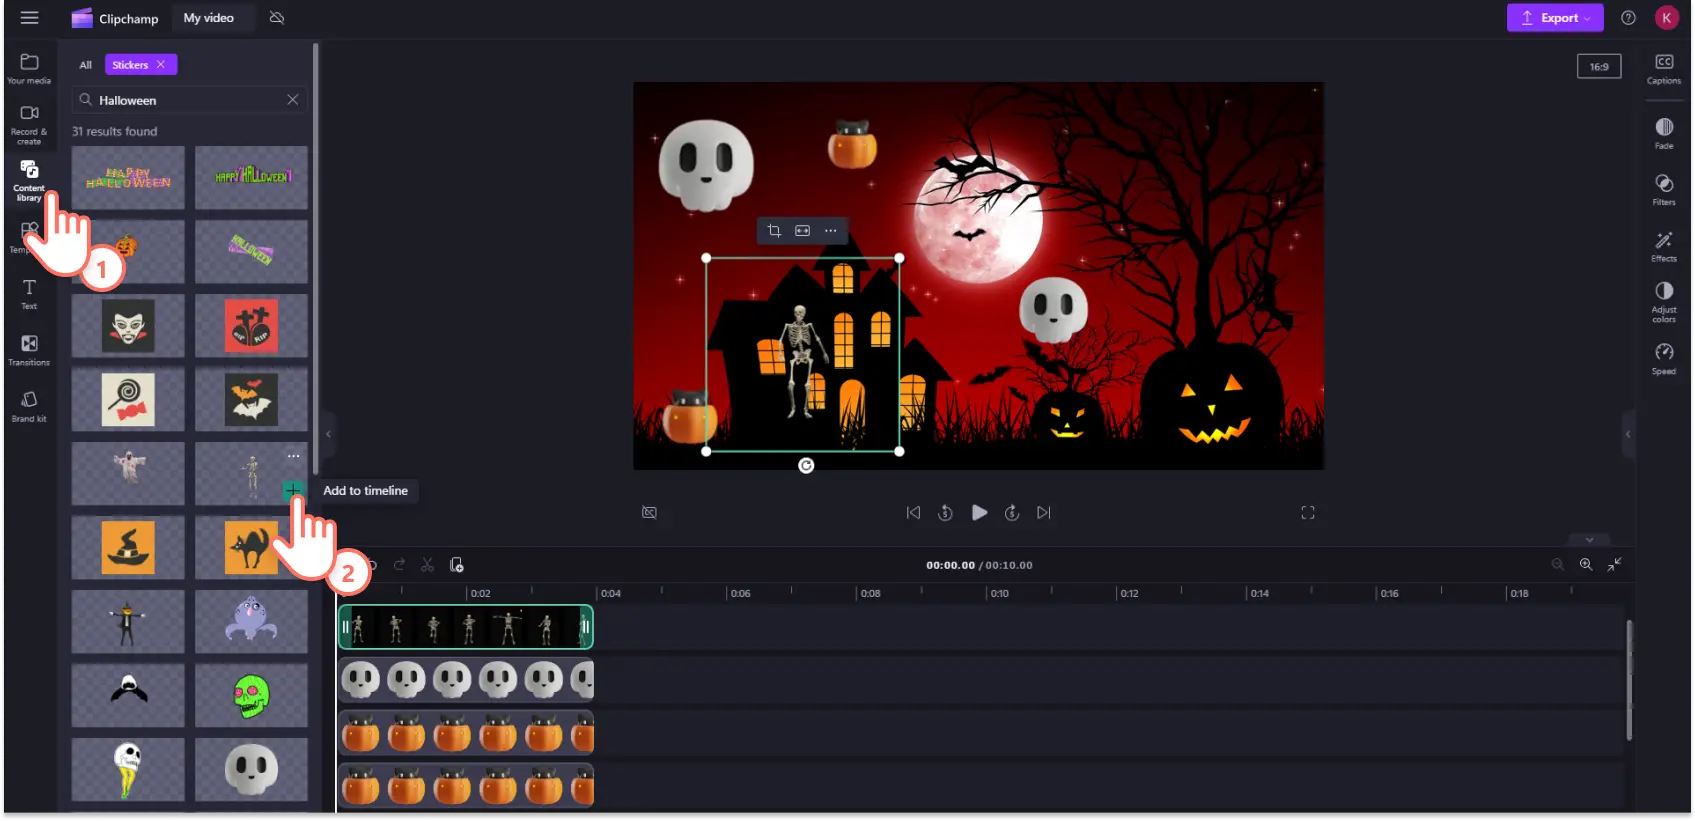Collapse the timeline with the down chevron
The image size is (1695, 821).
1590,540
